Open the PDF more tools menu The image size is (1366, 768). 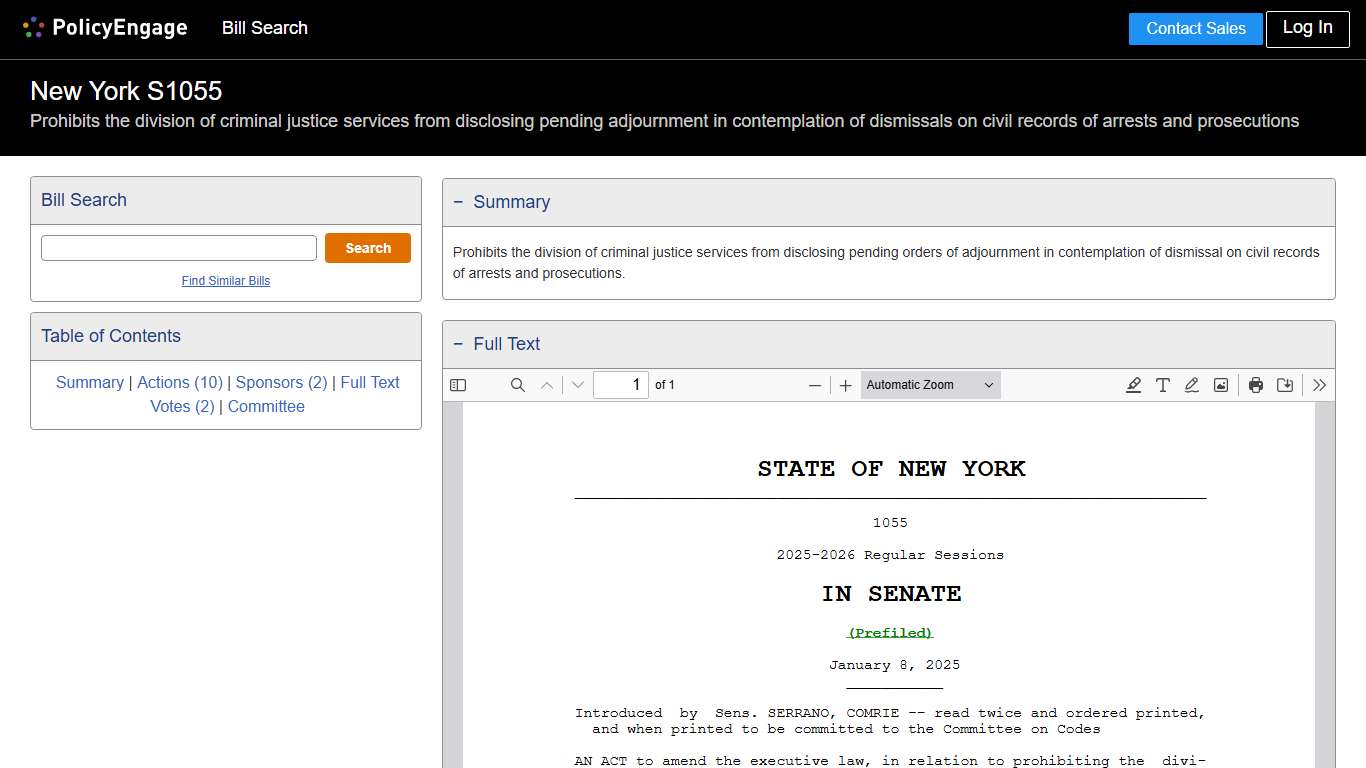pos(1319,385)
